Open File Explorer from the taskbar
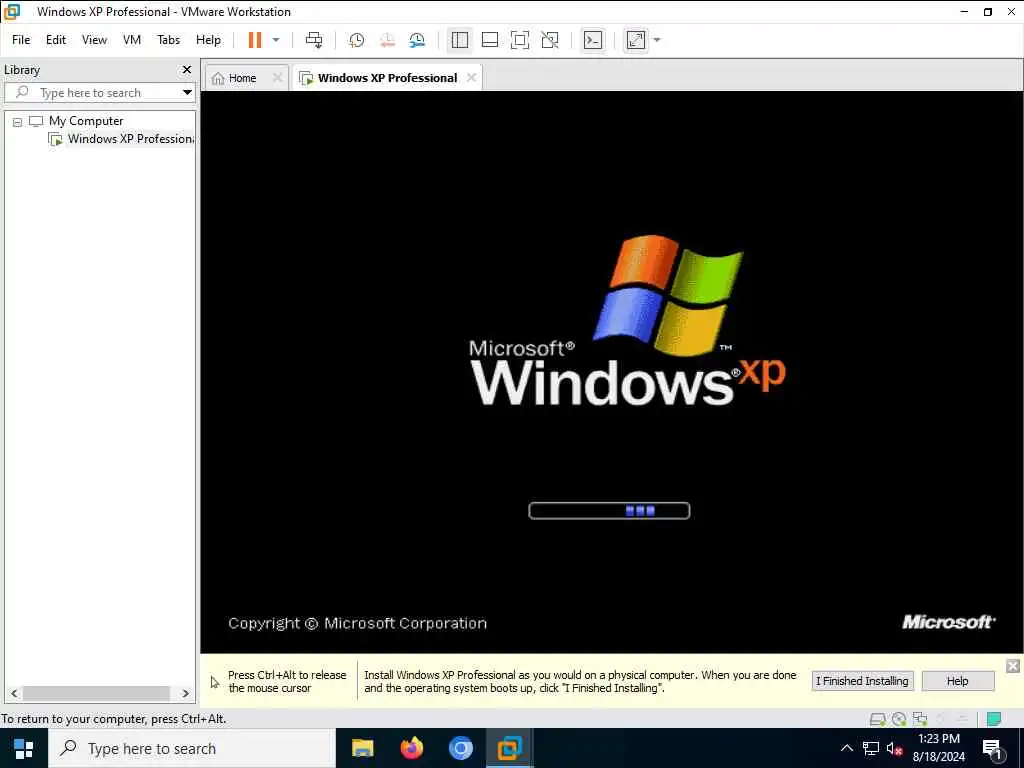Image resolution: width=1024 pixels, height=768 pixels. pyautogui.click(x=362, y=748)
